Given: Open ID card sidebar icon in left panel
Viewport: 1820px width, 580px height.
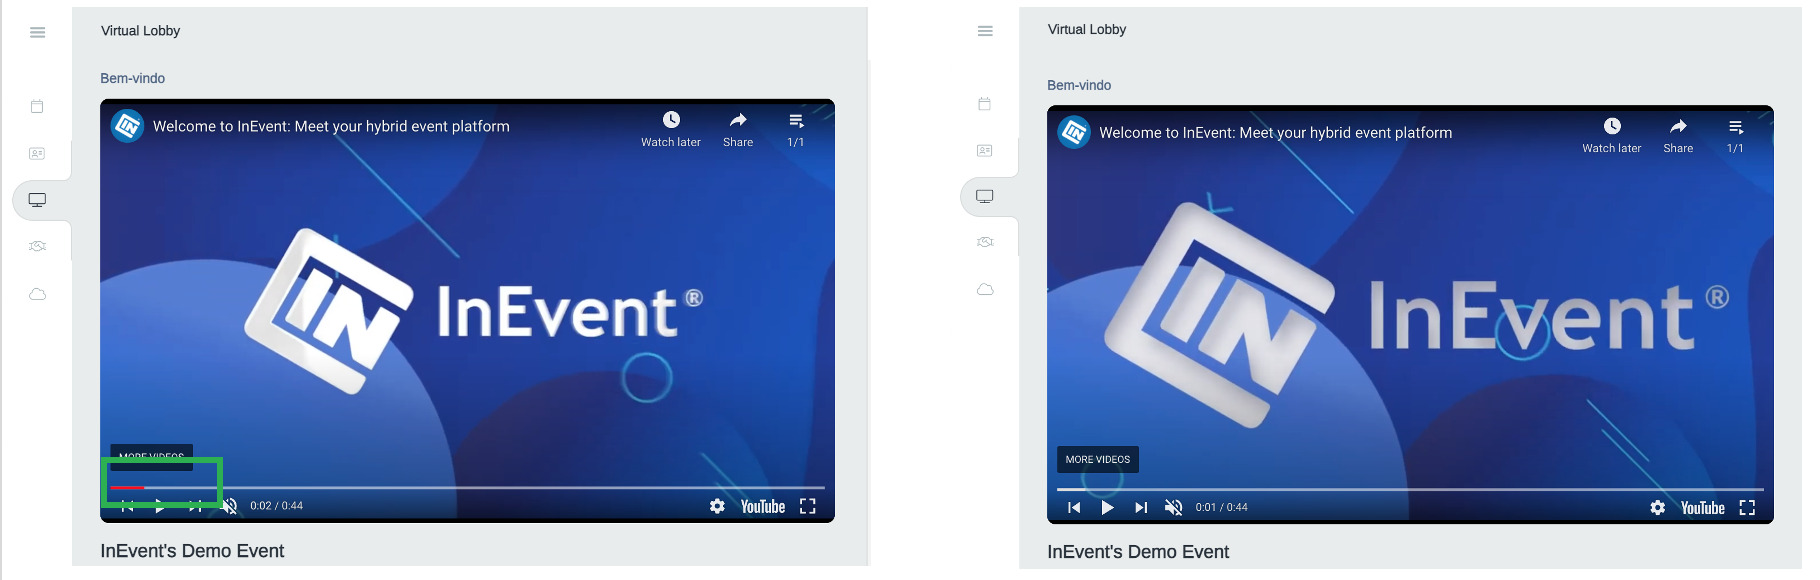Looking at the screenshot, I should tap(37, 153).
